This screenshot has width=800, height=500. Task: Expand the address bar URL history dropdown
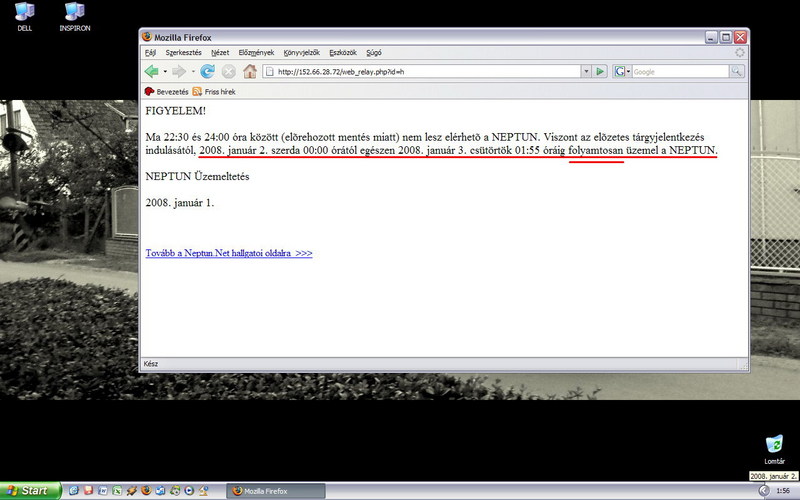point(586,71)
